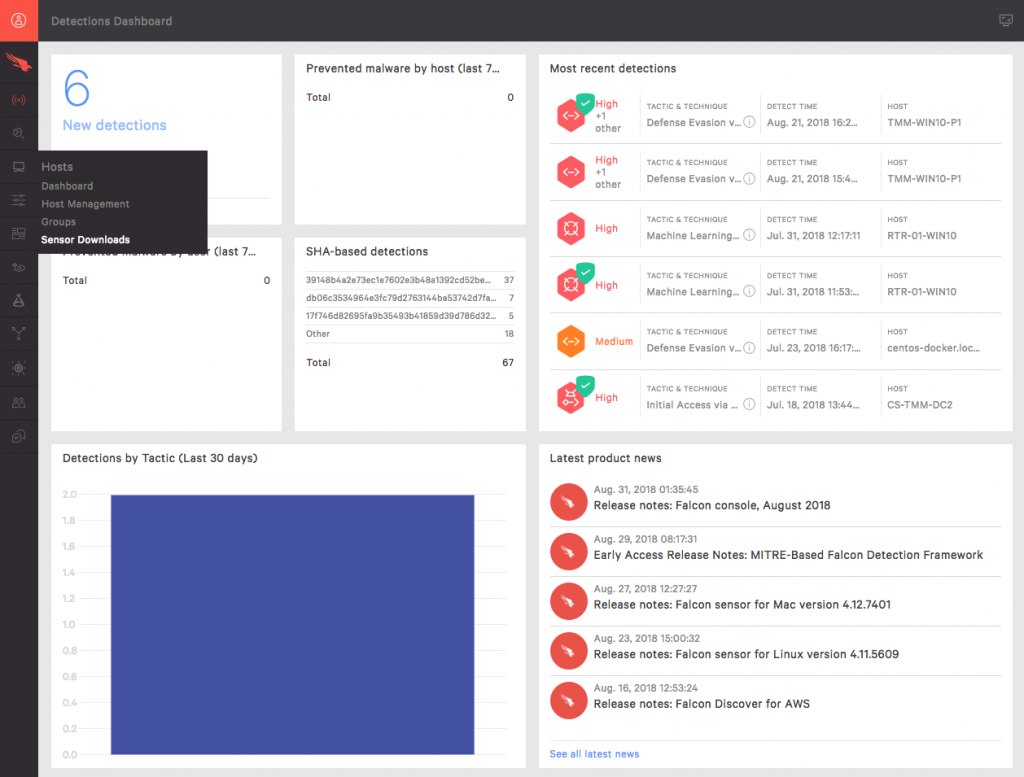Open the Discover eye sidebar icon
Image resolution: width=1024 pixels, height=777 pixels.
(x=19, y=267)
